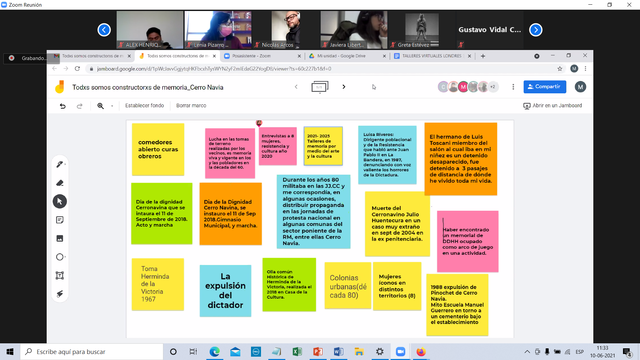The width and height of the screenshot is (640, 360).
Task: Select the Jamboard eraser tool
Action: (60, 183)
